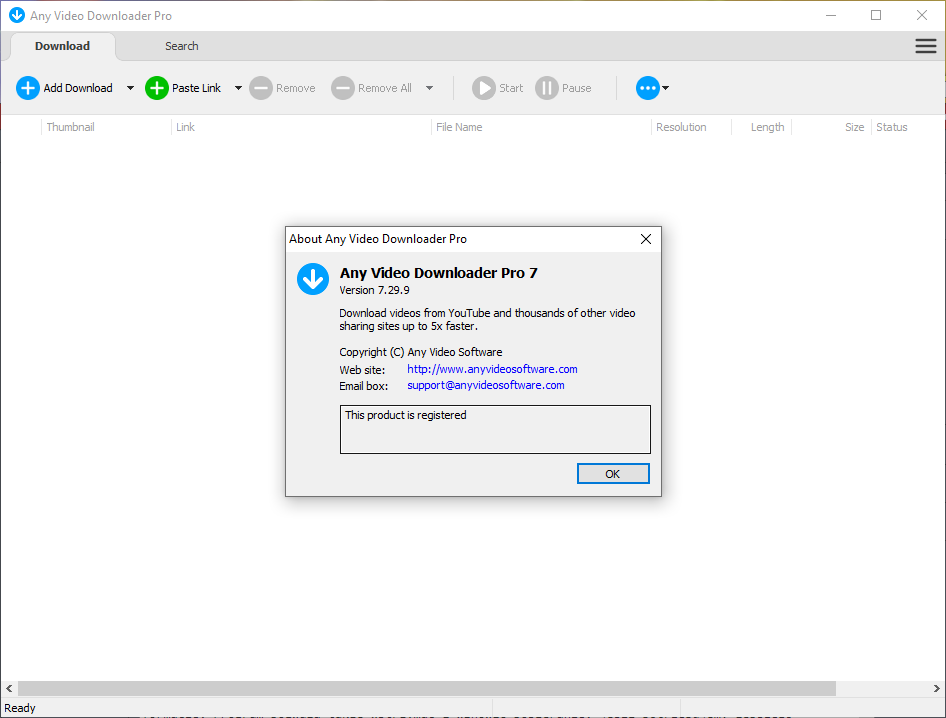
Task: Click the Start play icon
Action: pyautogui.click(x=484, y=88)
